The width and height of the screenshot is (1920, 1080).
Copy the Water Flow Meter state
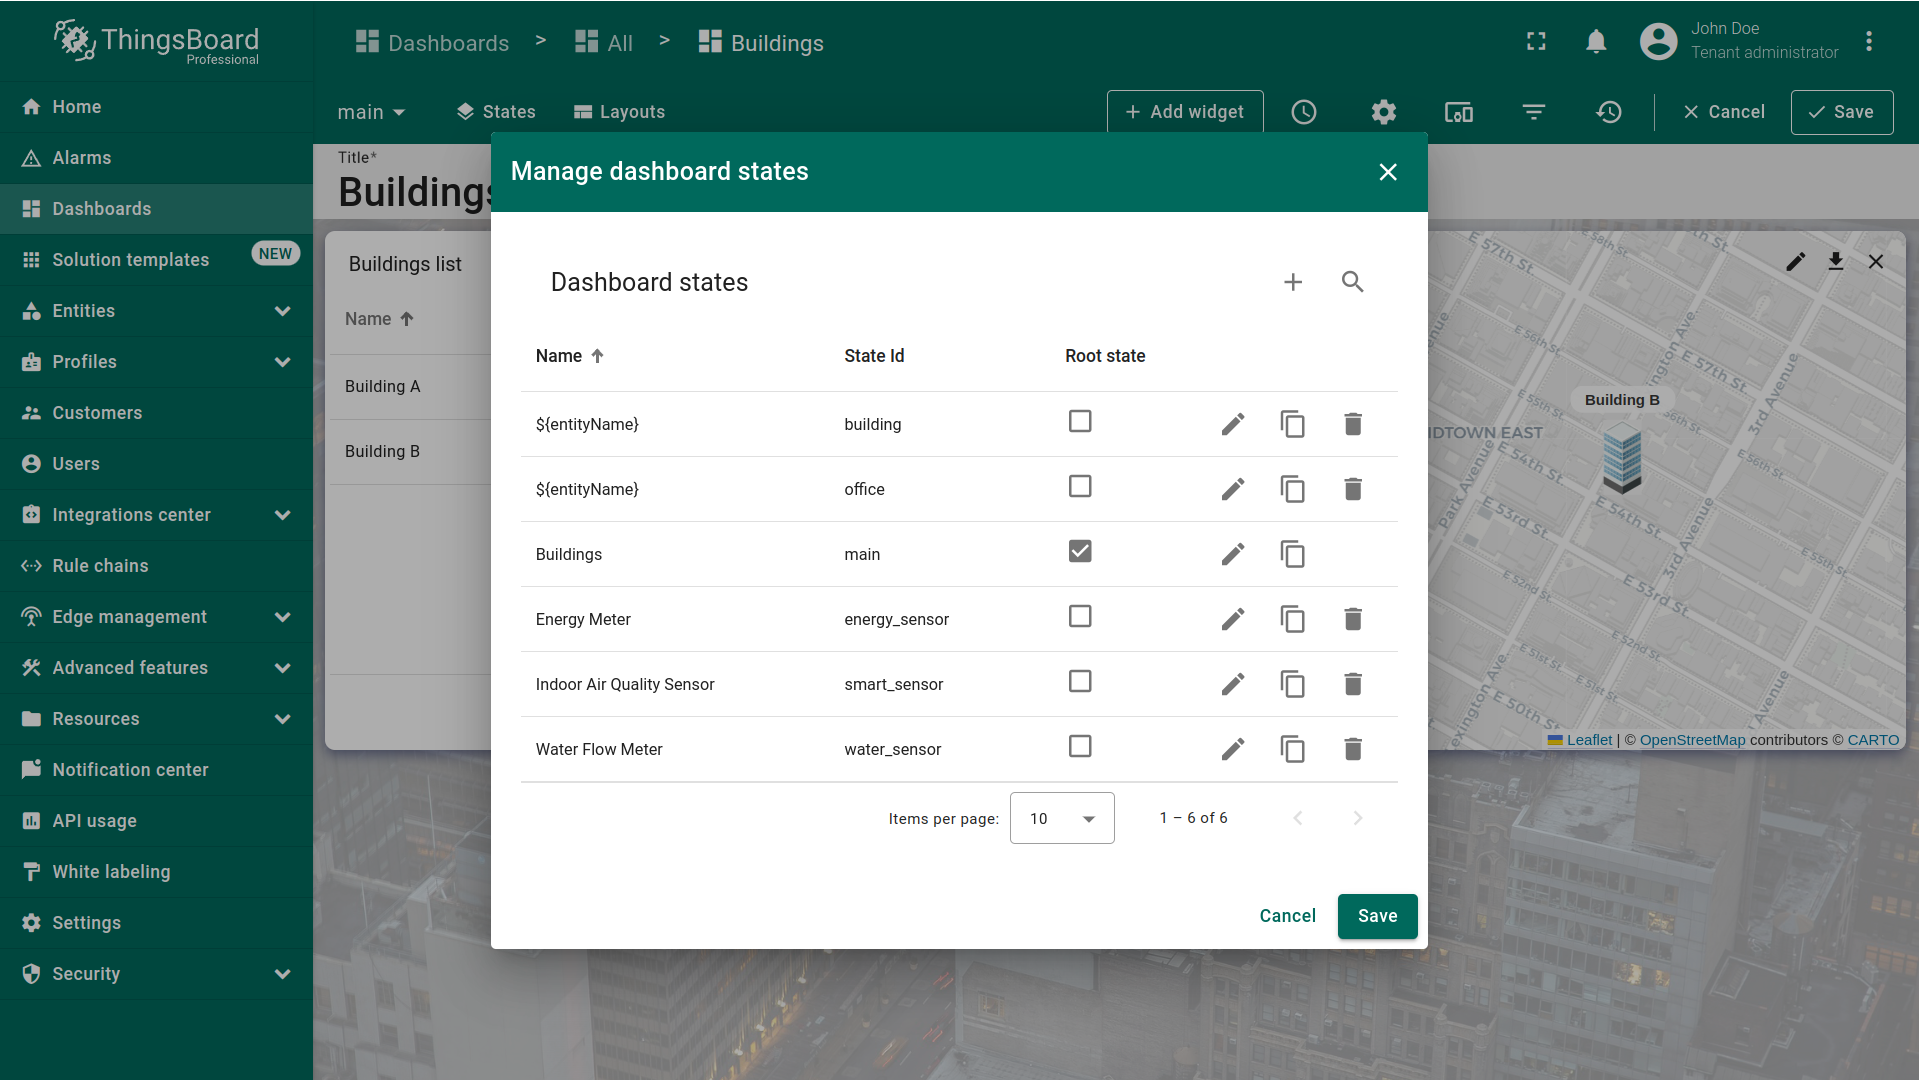pos(1292,749)
